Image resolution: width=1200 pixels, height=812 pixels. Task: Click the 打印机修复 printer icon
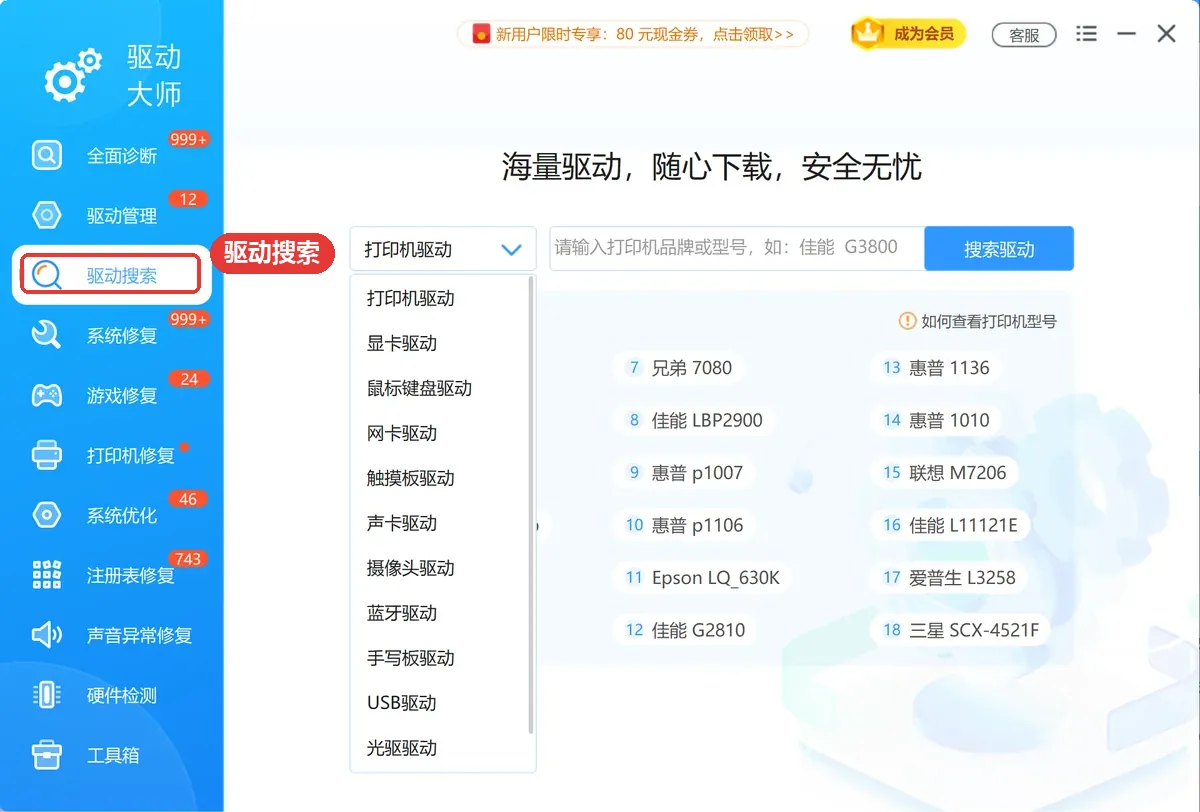click(x=47, y=455)
